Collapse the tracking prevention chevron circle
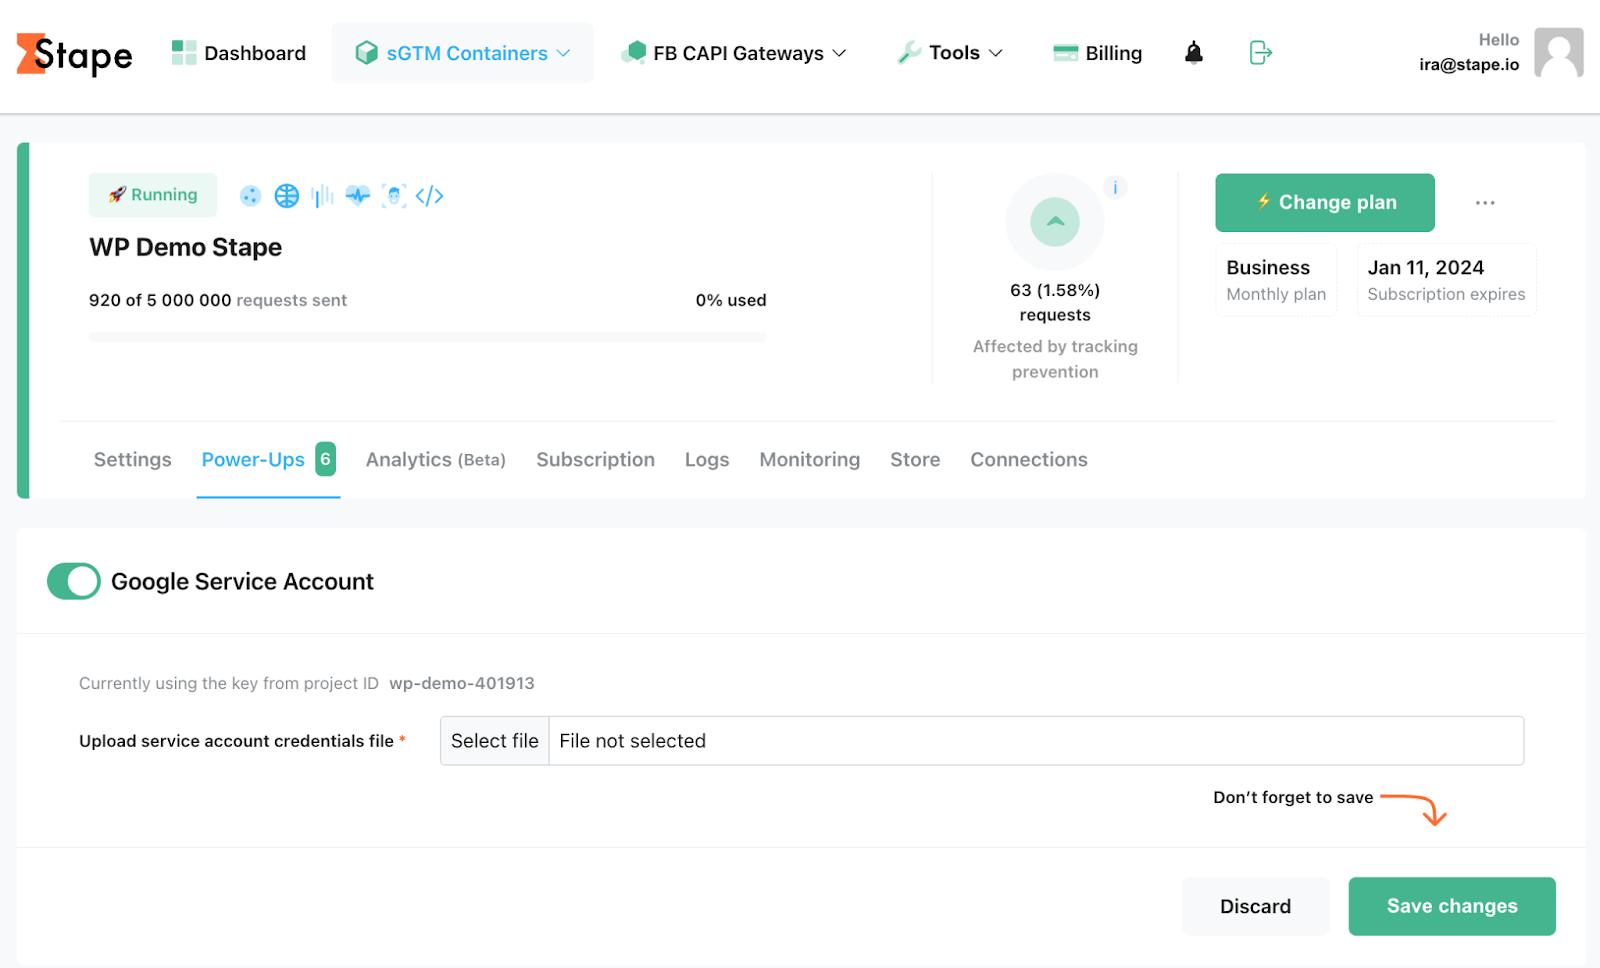Viewport: 1600px width, 968px height. pos(1055,222)
